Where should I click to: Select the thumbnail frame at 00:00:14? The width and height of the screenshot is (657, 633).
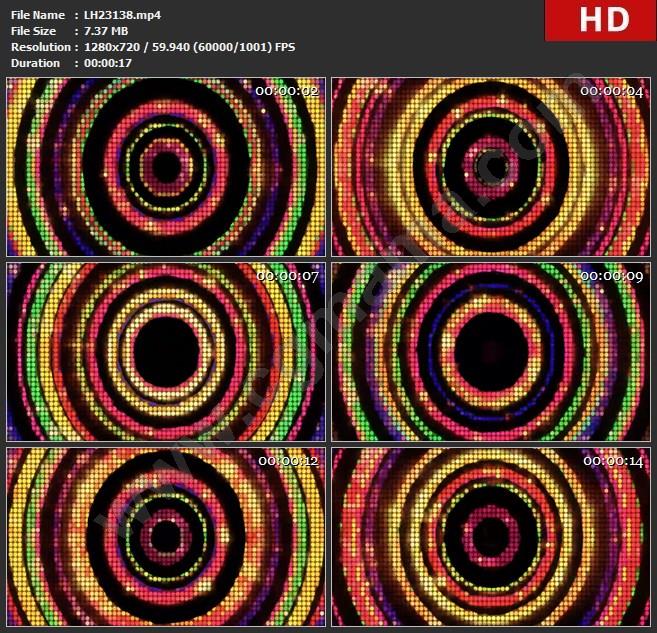pos(491,537)
